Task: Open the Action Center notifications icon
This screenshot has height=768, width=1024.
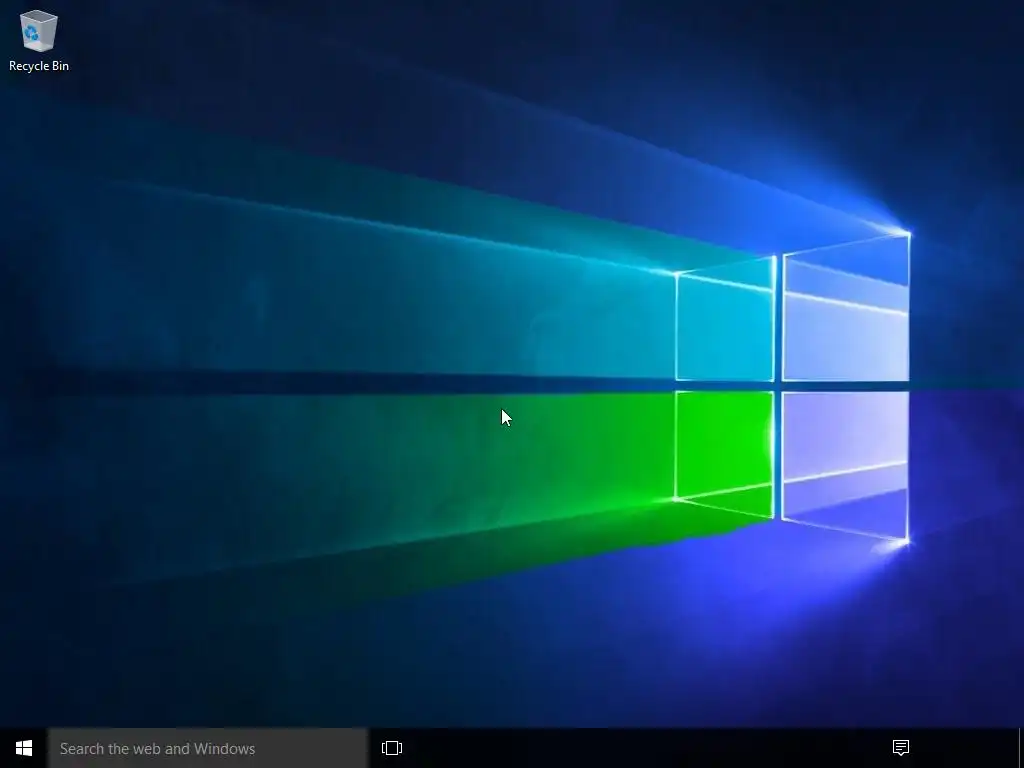Action: [x=901, y=748]
